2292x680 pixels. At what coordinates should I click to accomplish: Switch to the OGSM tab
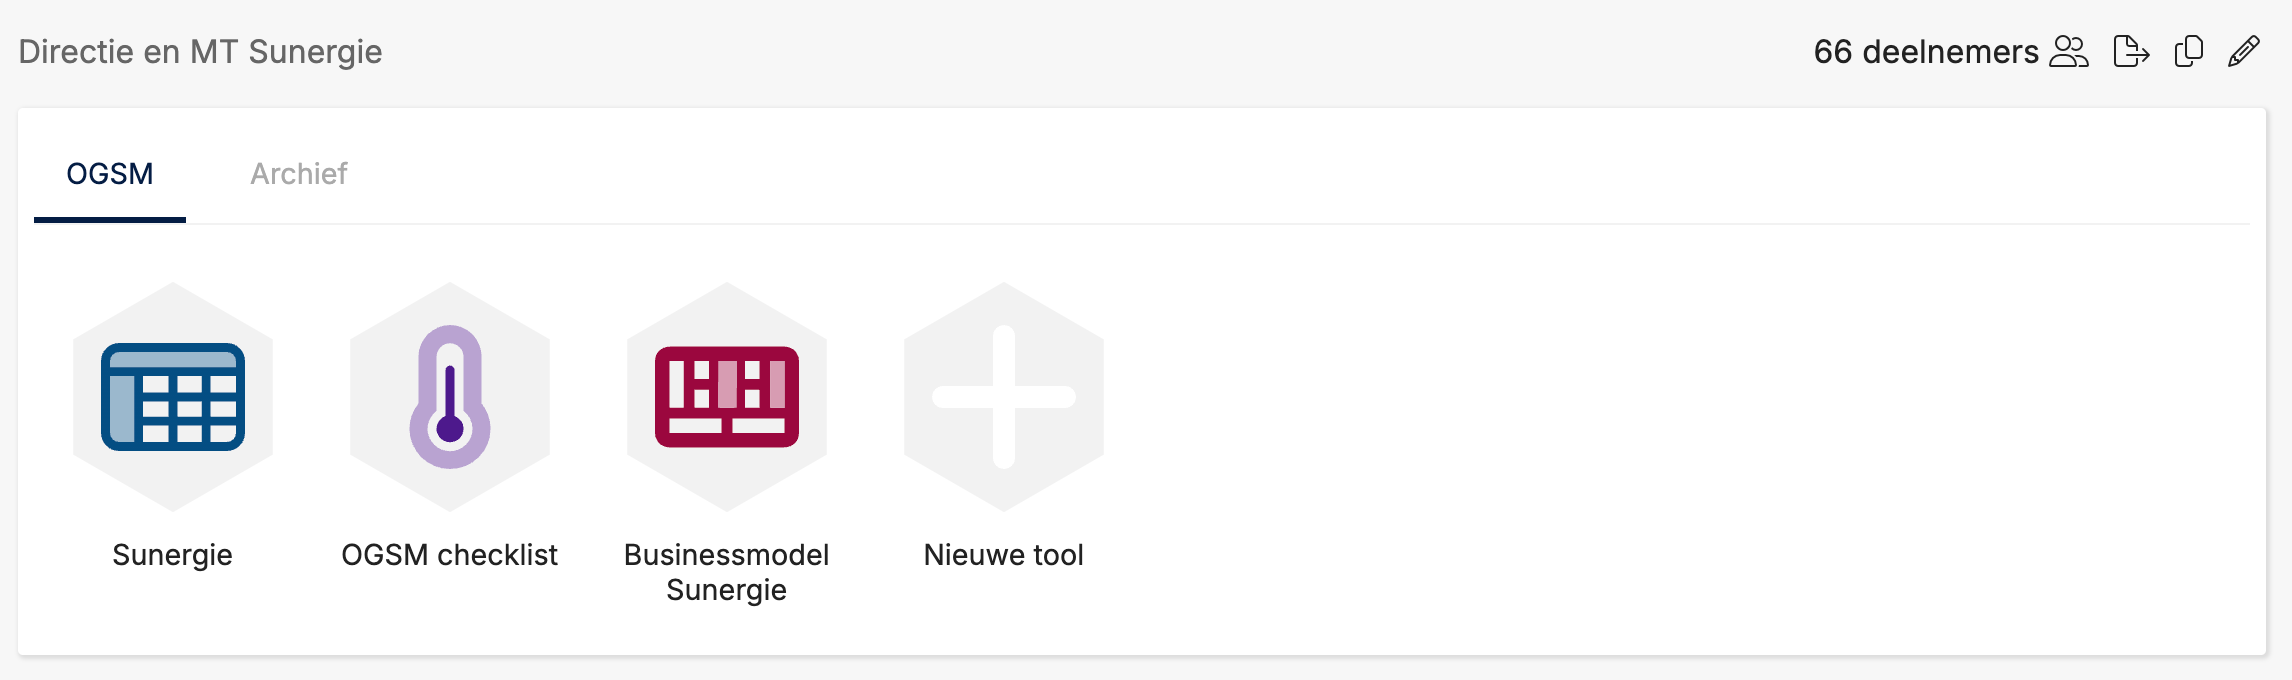(110, 174)
